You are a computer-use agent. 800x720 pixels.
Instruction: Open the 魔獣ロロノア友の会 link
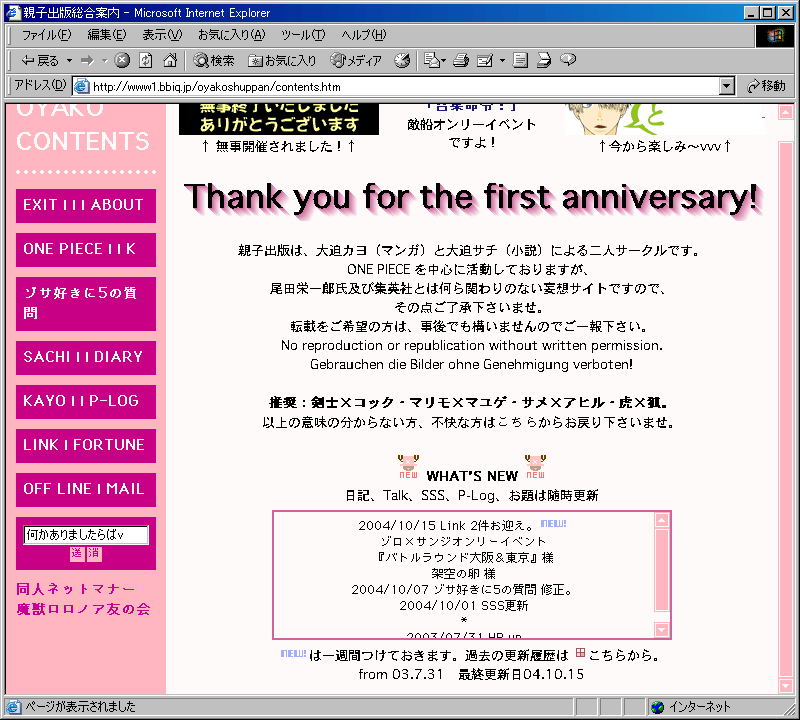click(83, 609)
